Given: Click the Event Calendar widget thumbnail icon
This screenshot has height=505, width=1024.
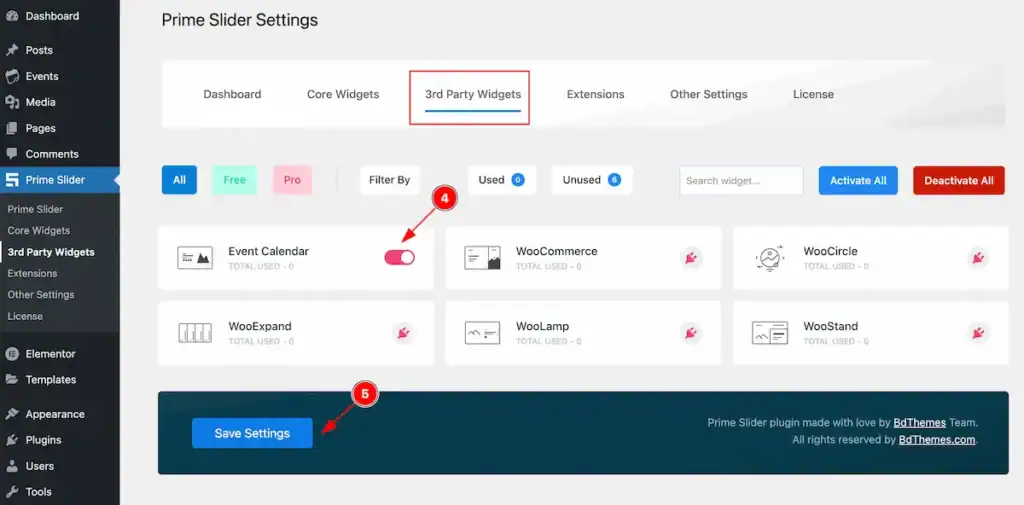Looking at the screenshot, I should pos(195,258).
